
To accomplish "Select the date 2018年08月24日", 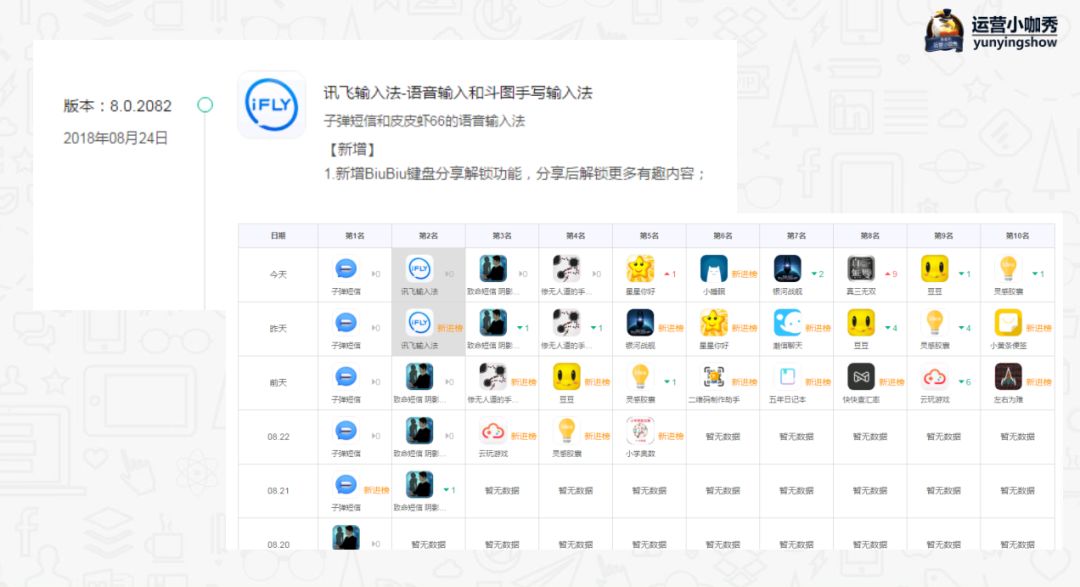I will (x=116, y=138).
